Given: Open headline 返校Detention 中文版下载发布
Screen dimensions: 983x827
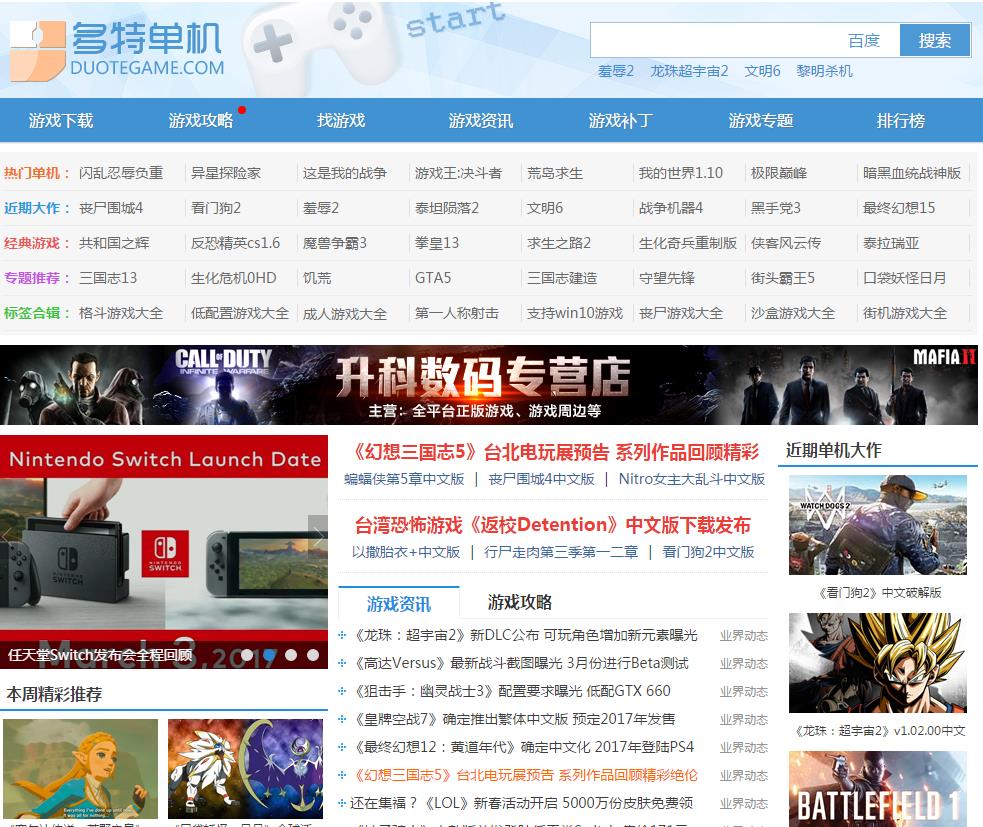Looking at the screenshot, I should 552,525.
